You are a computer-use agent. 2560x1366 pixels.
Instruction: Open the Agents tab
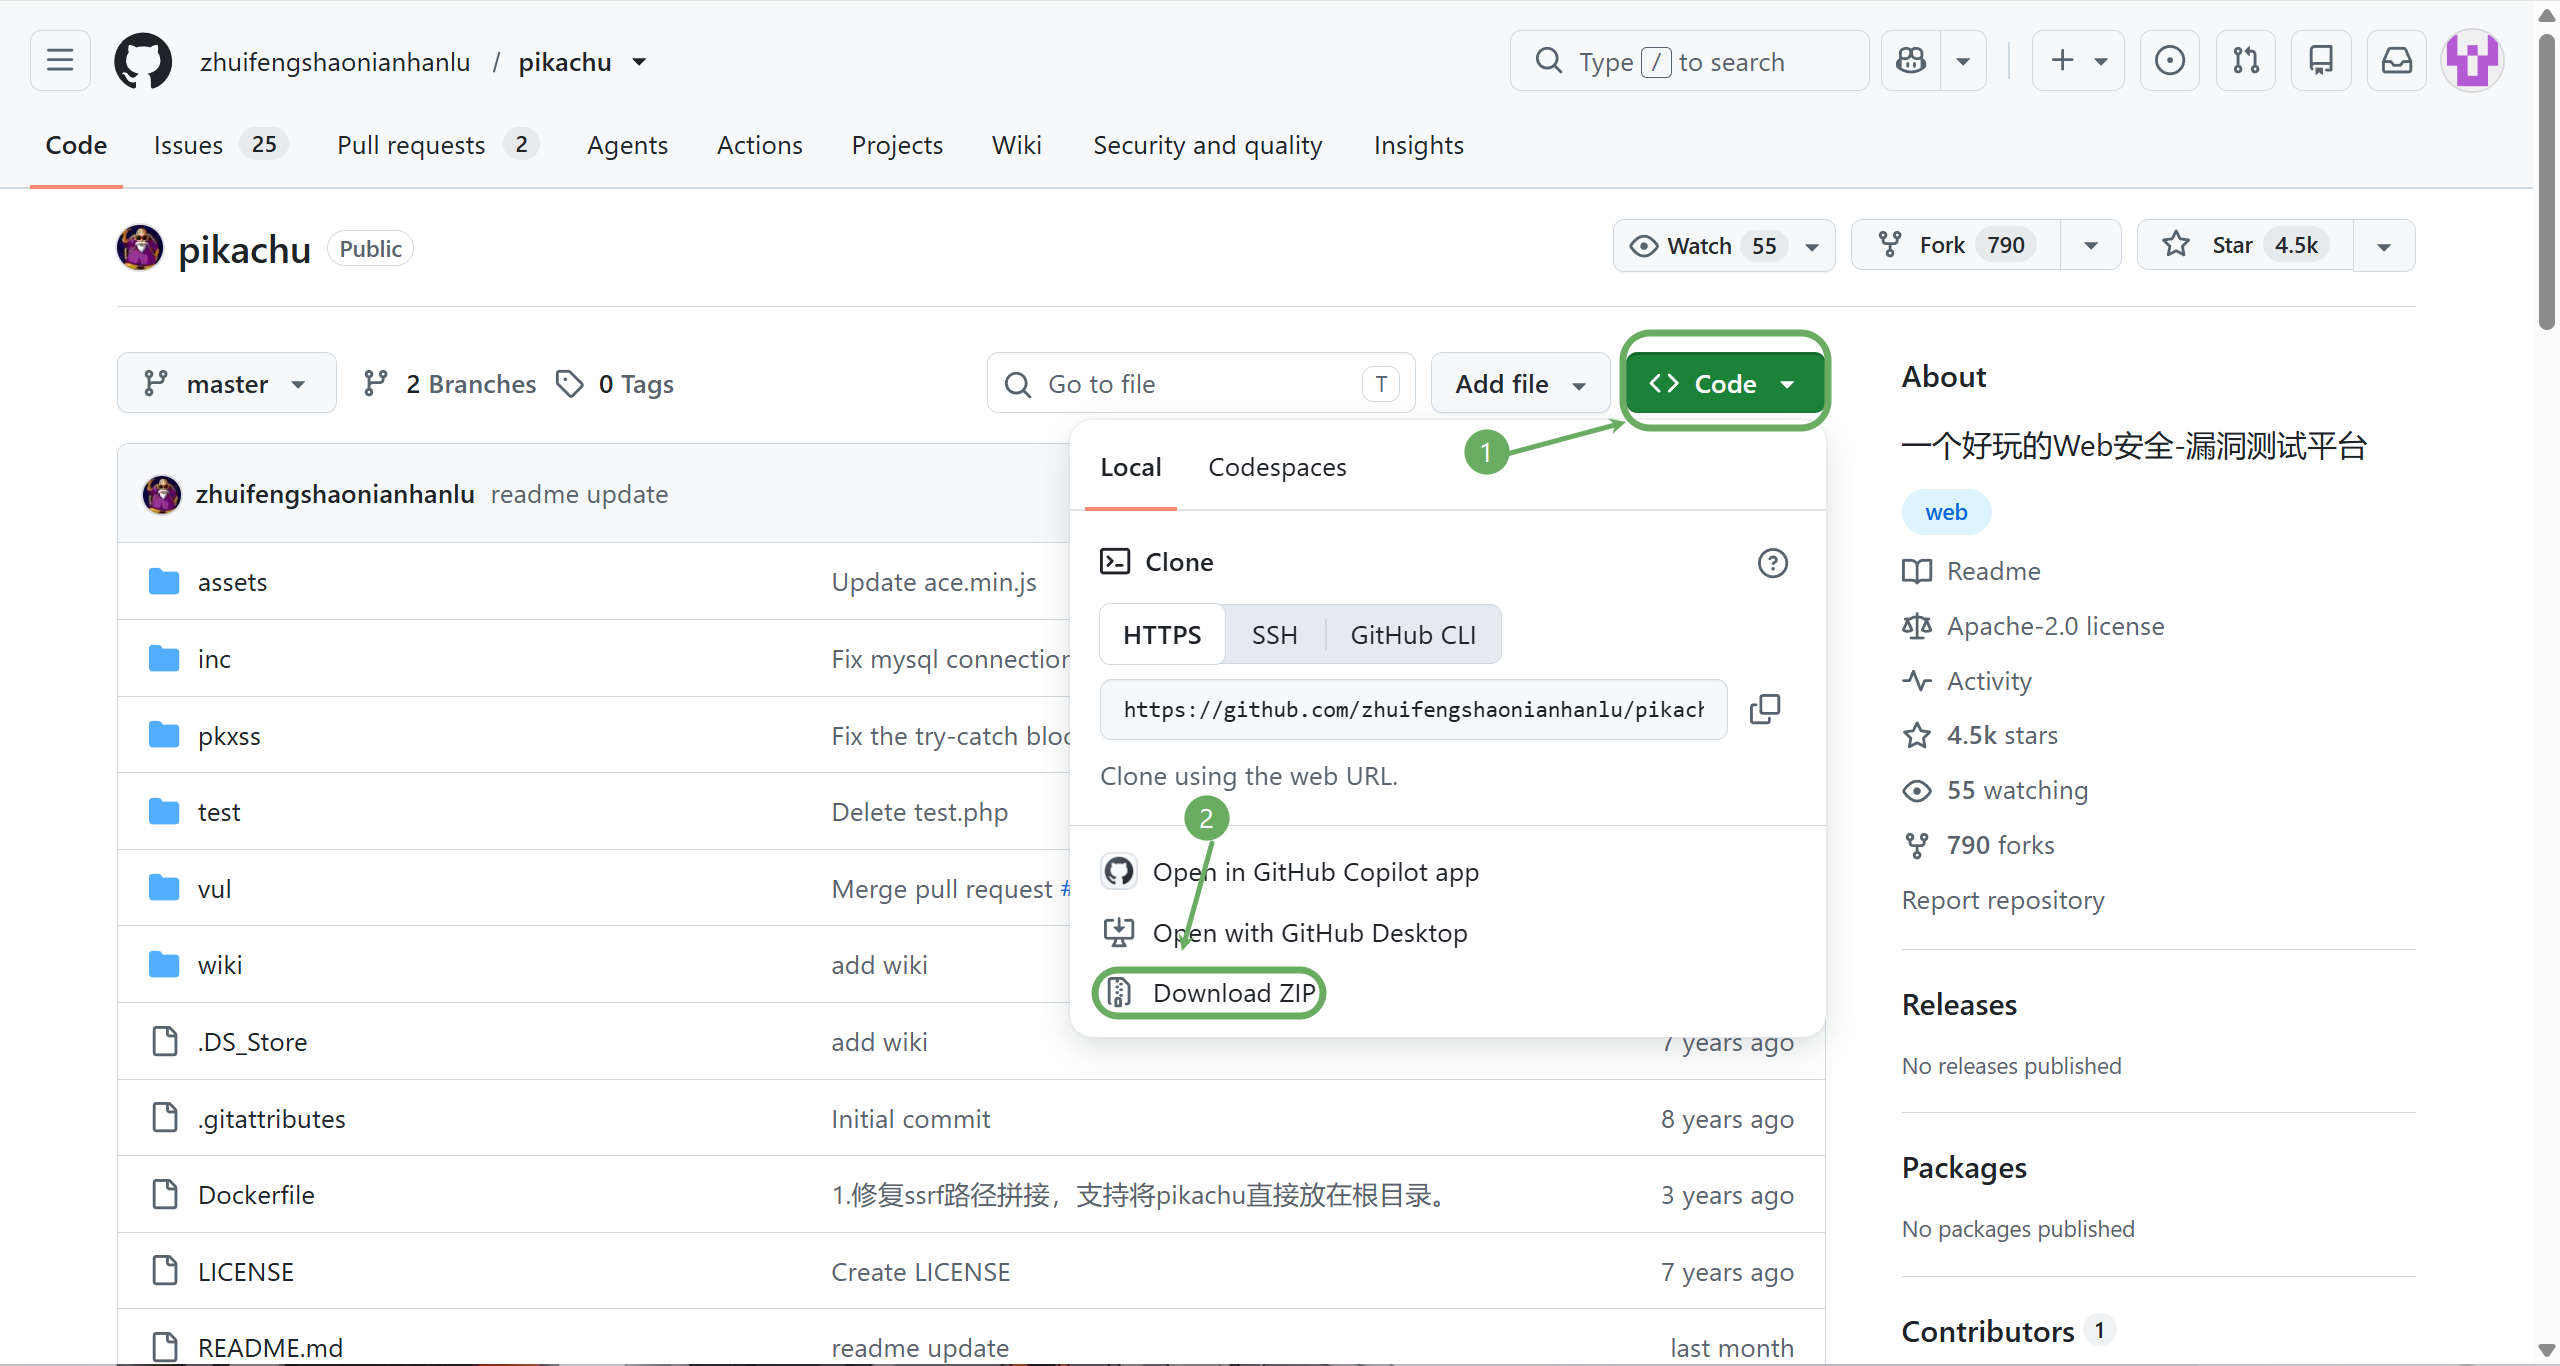pos(627,145)
